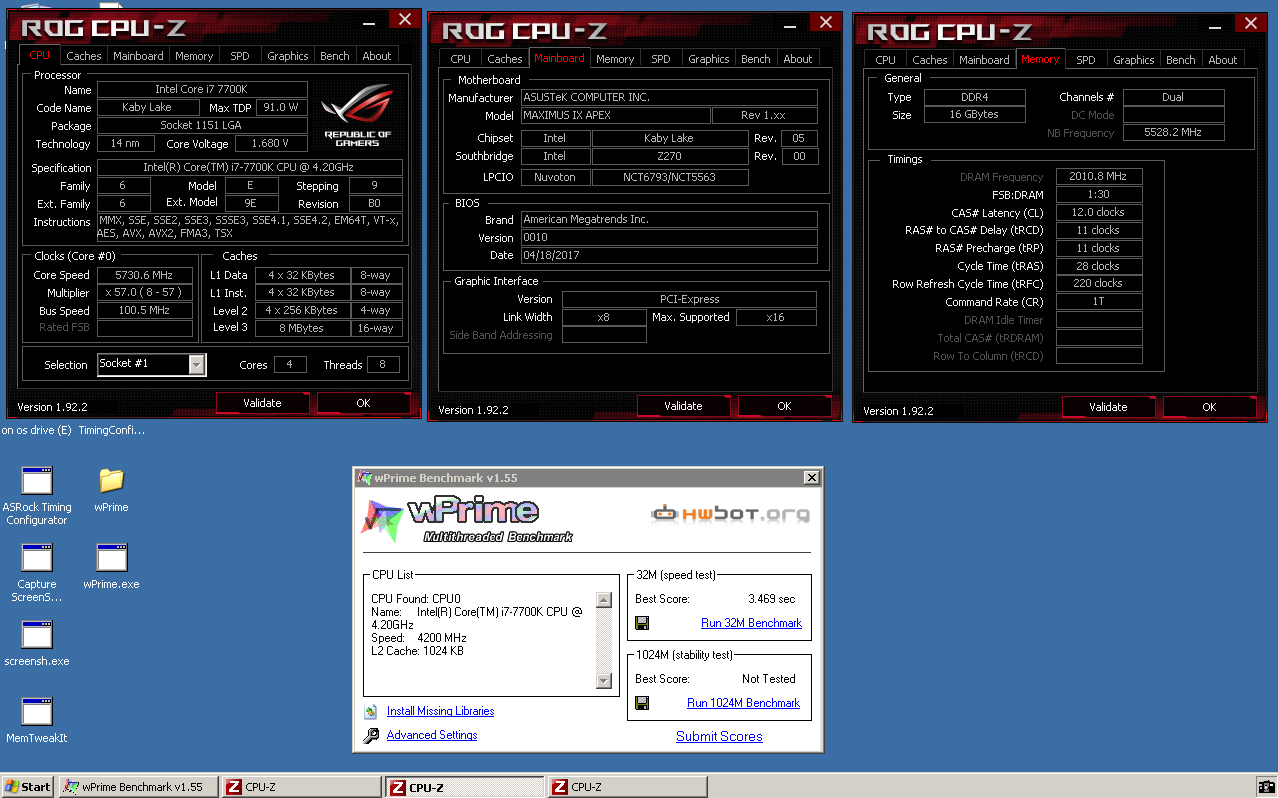Click the Core Speed value 5730.6 MHz
The height and width of the screenshot is (798, 1278).
(145, 275)
